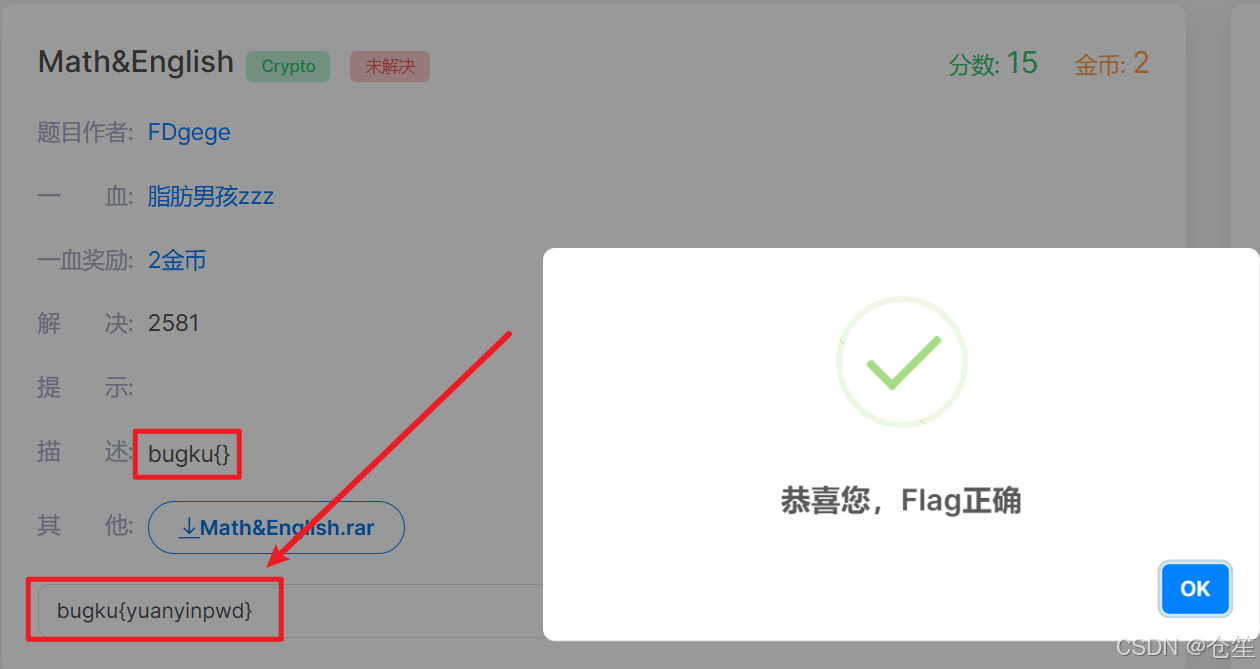This screenshot has height=669, width=1260.
Task: Click the OK button in the dialog
Action: [x=1195, y=588]
